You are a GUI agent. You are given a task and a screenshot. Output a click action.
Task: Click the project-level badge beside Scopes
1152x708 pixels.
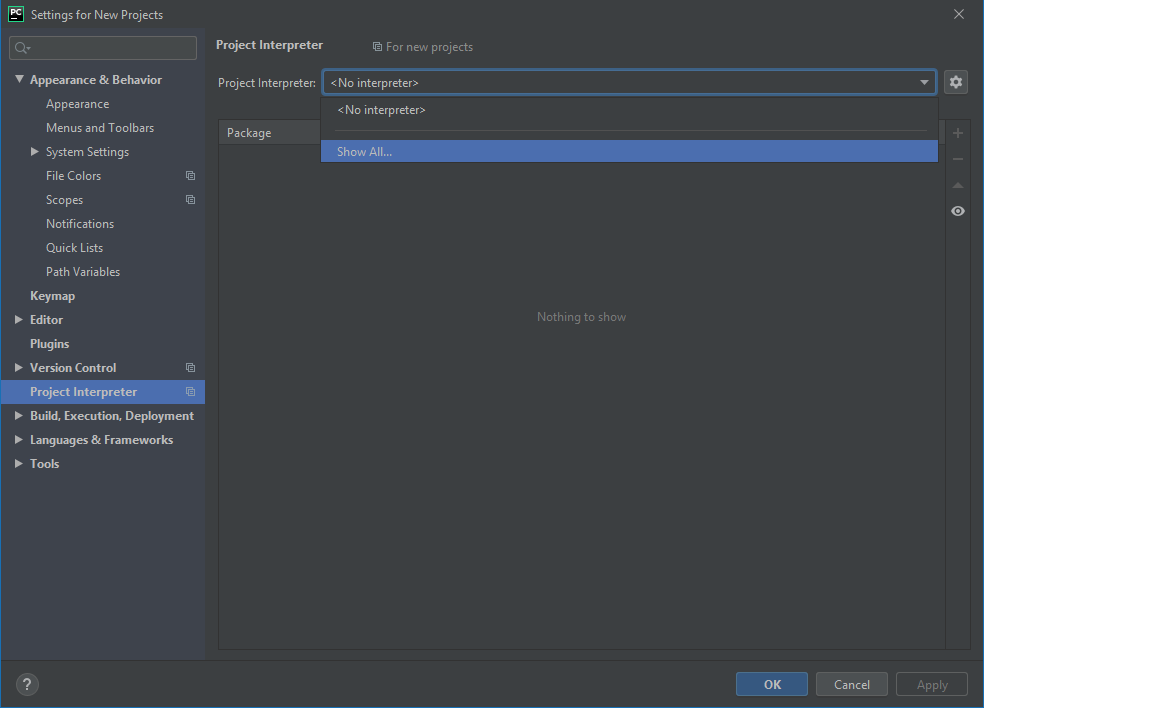[x=190, y=199]
